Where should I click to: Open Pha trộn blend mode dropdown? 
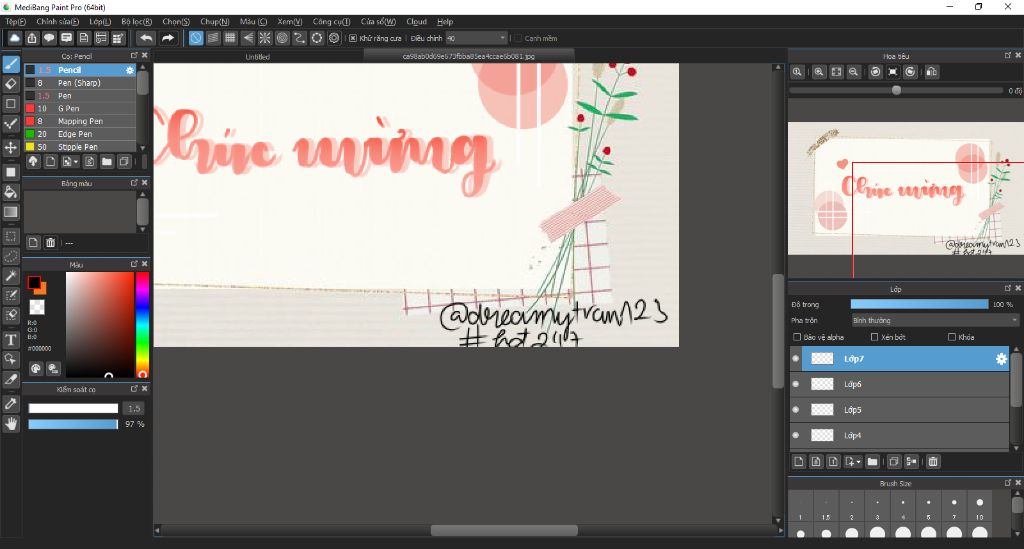click(x=935, y=321)
